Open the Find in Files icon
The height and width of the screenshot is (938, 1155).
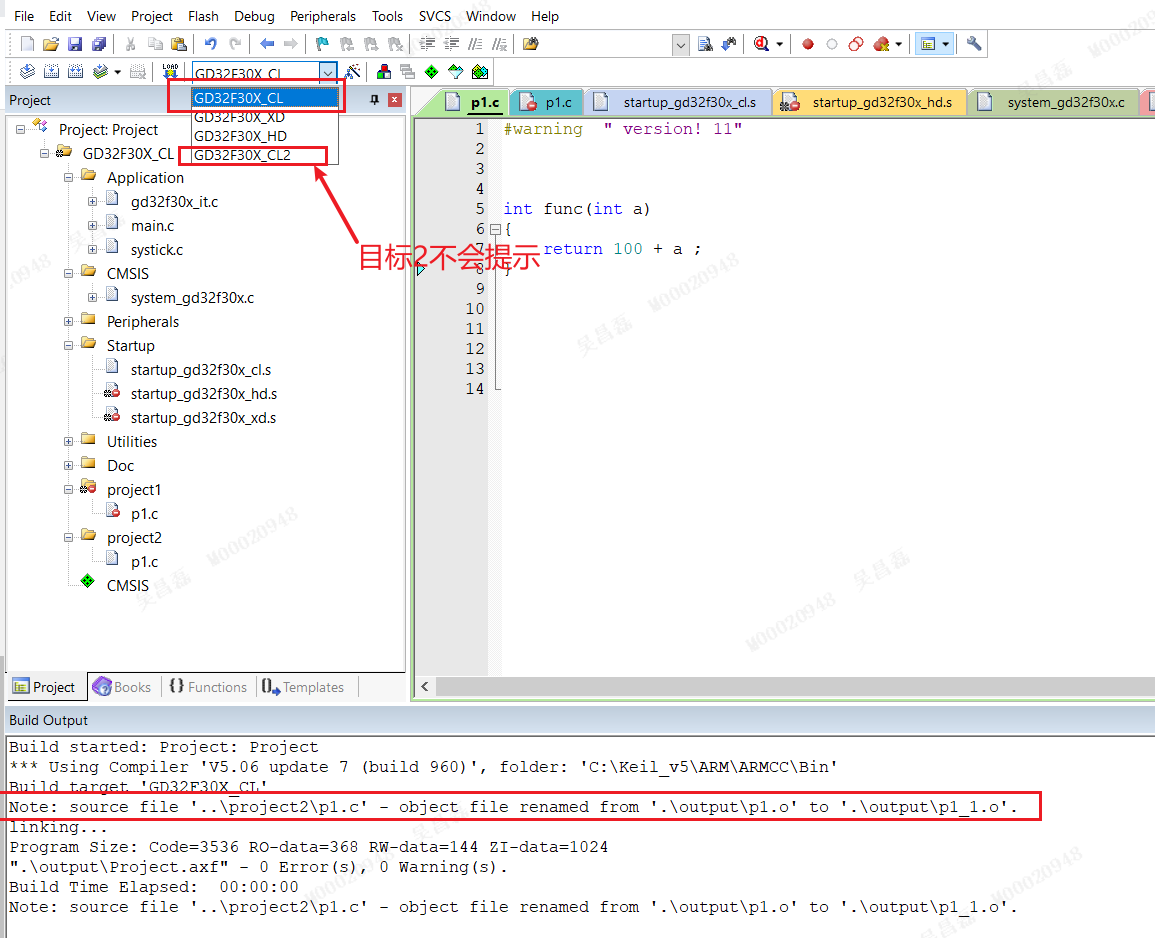530,44
